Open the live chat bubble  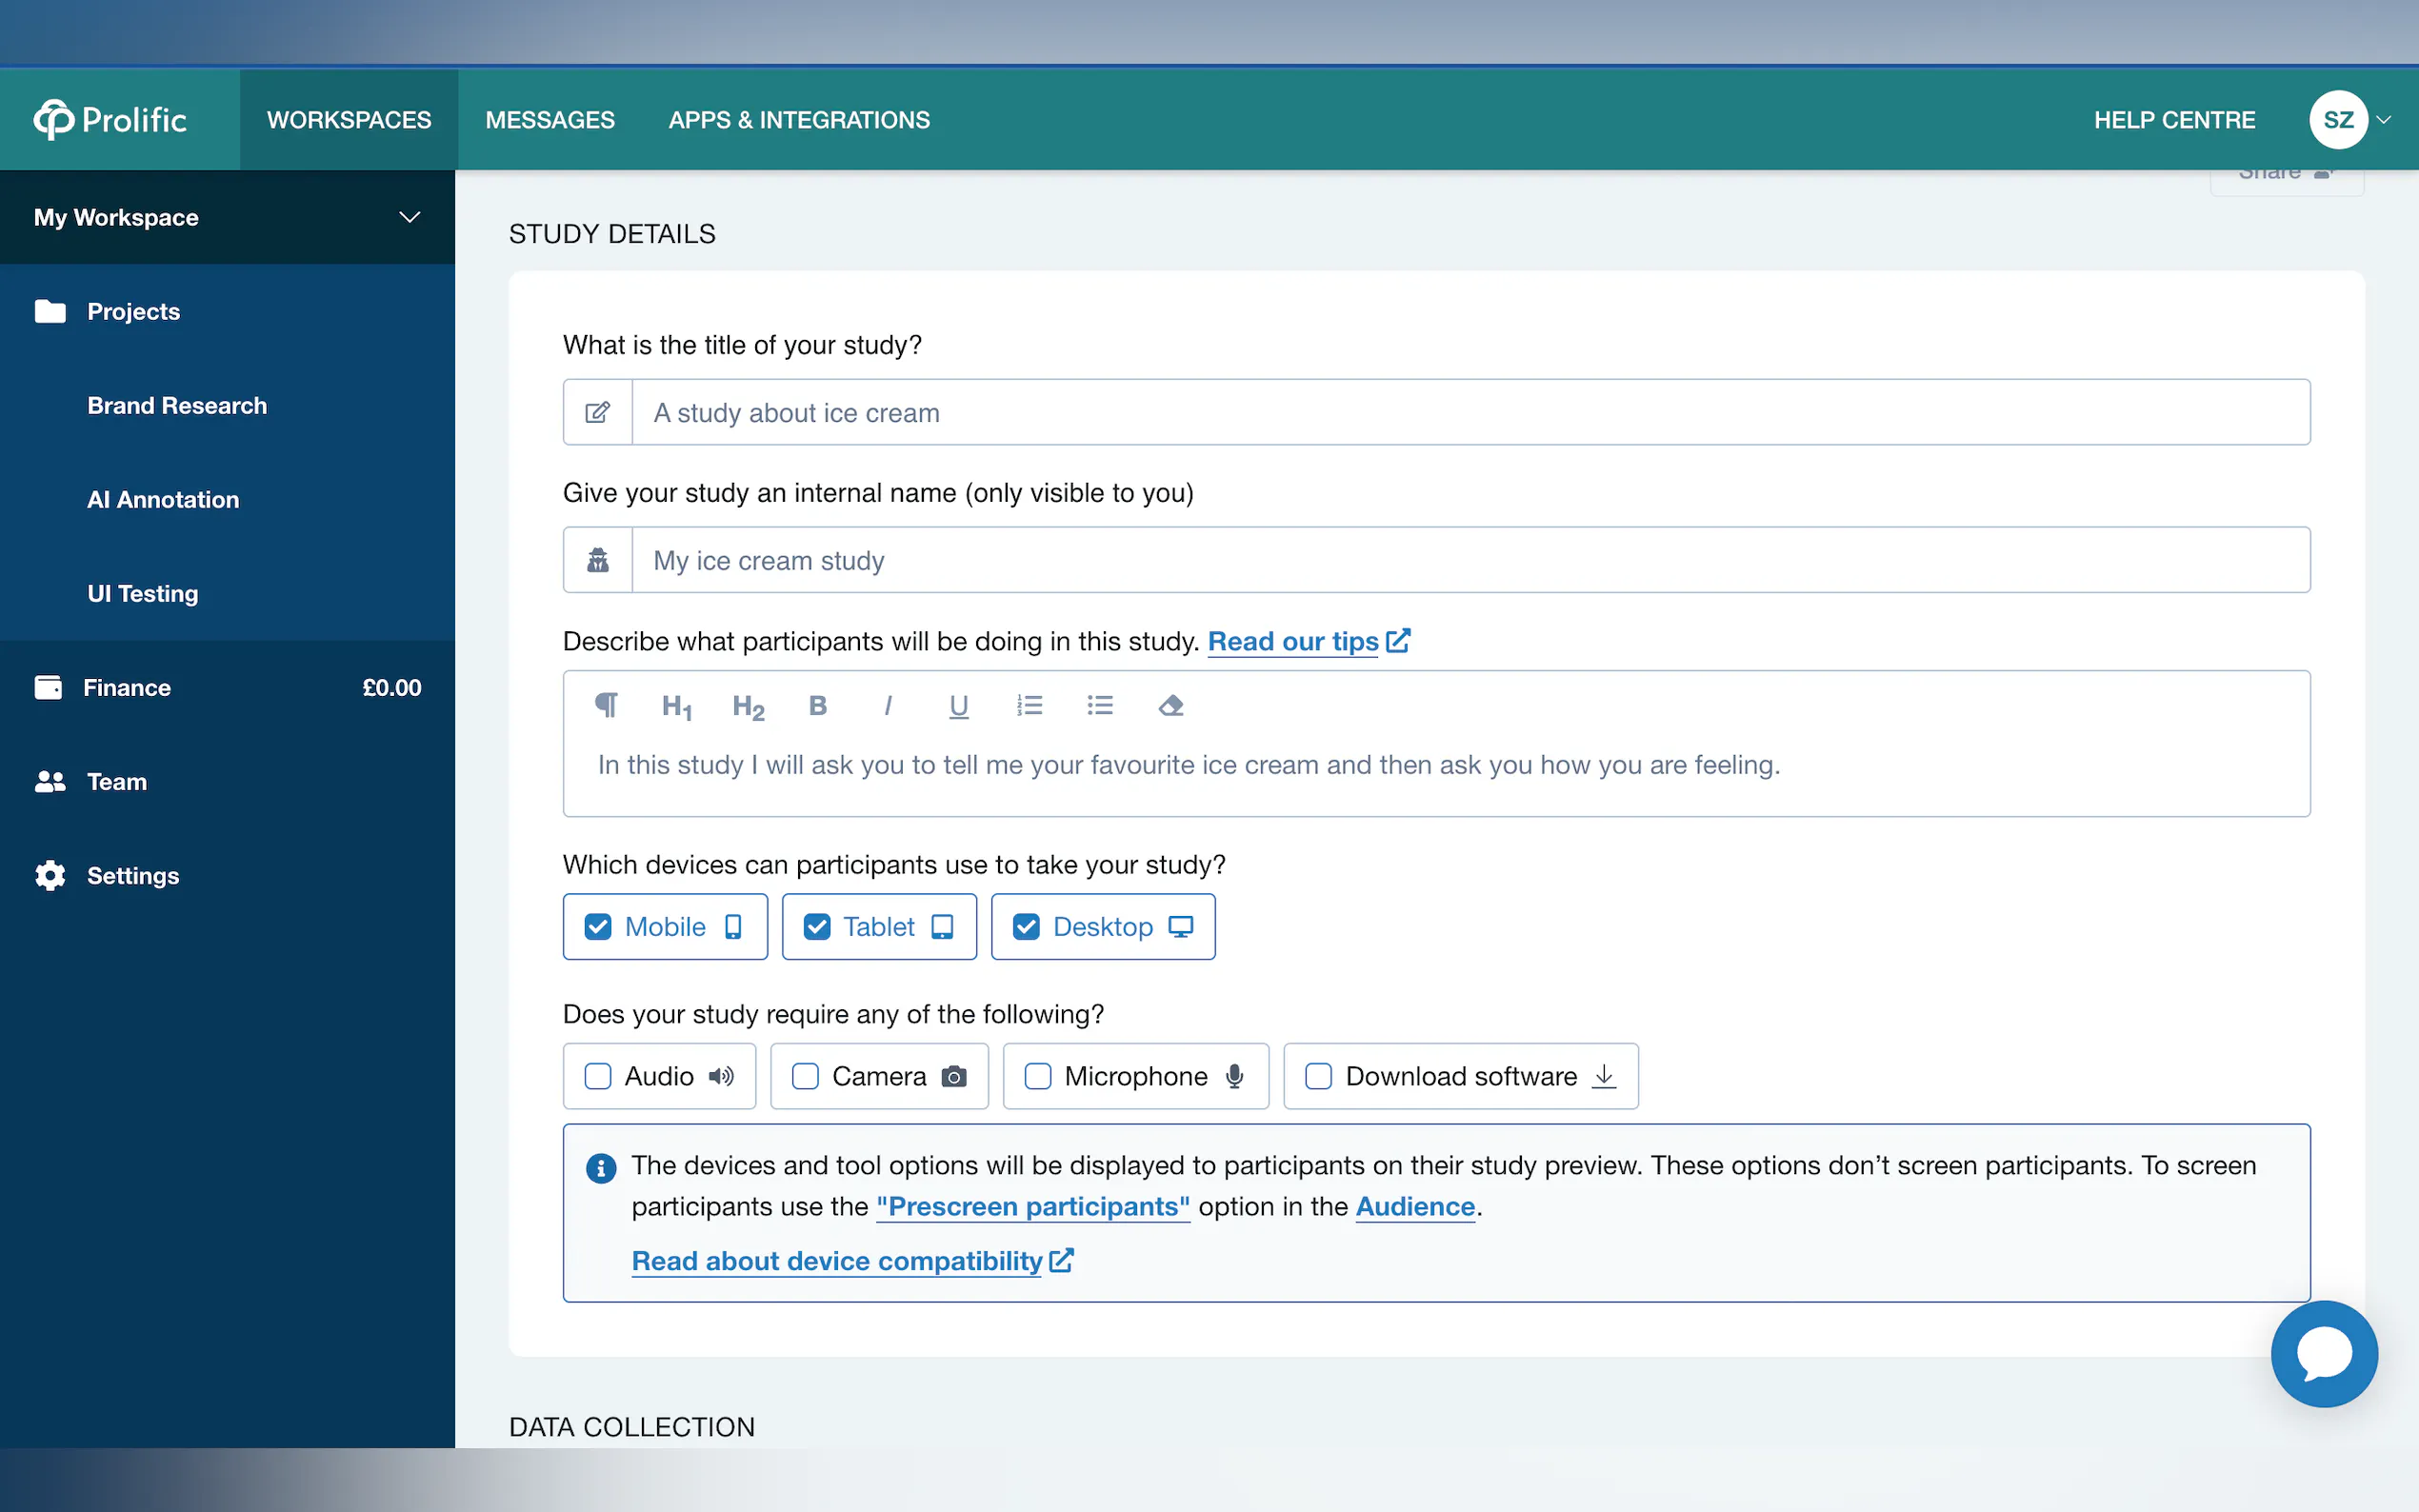coord(2323,1353)
